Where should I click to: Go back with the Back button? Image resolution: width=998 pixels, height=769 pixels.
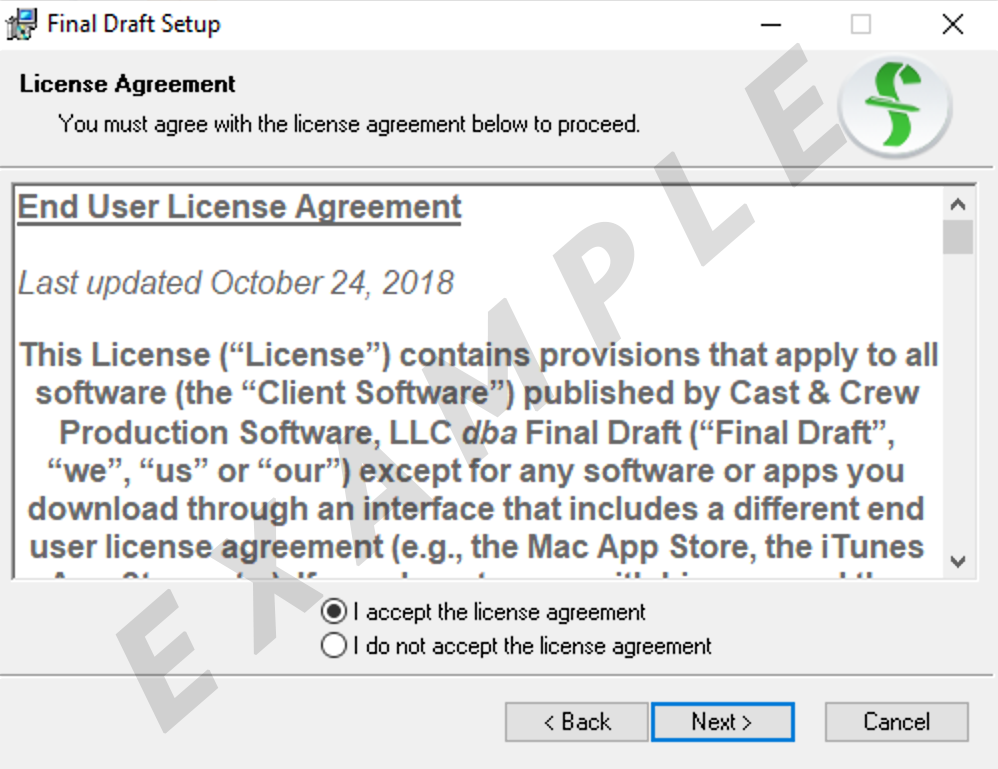(576, 722)
